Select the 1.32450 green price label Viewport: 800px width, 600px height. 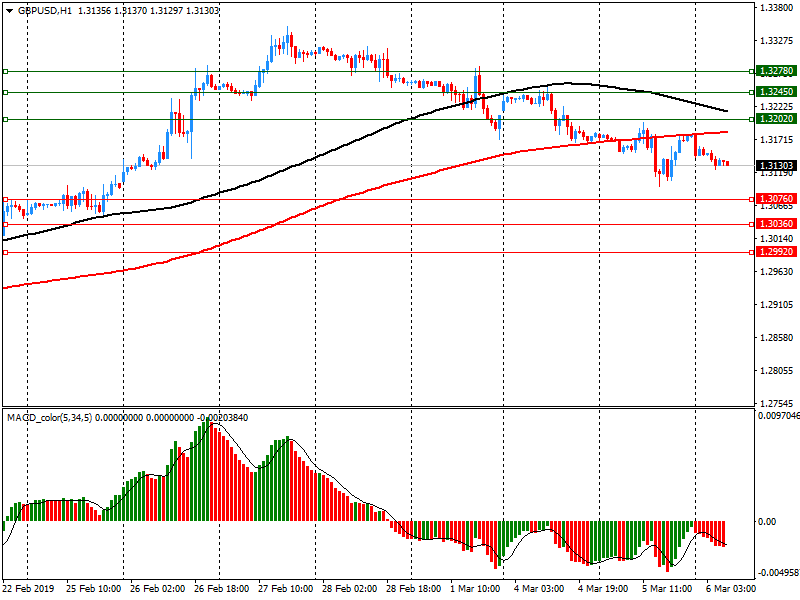776,92
